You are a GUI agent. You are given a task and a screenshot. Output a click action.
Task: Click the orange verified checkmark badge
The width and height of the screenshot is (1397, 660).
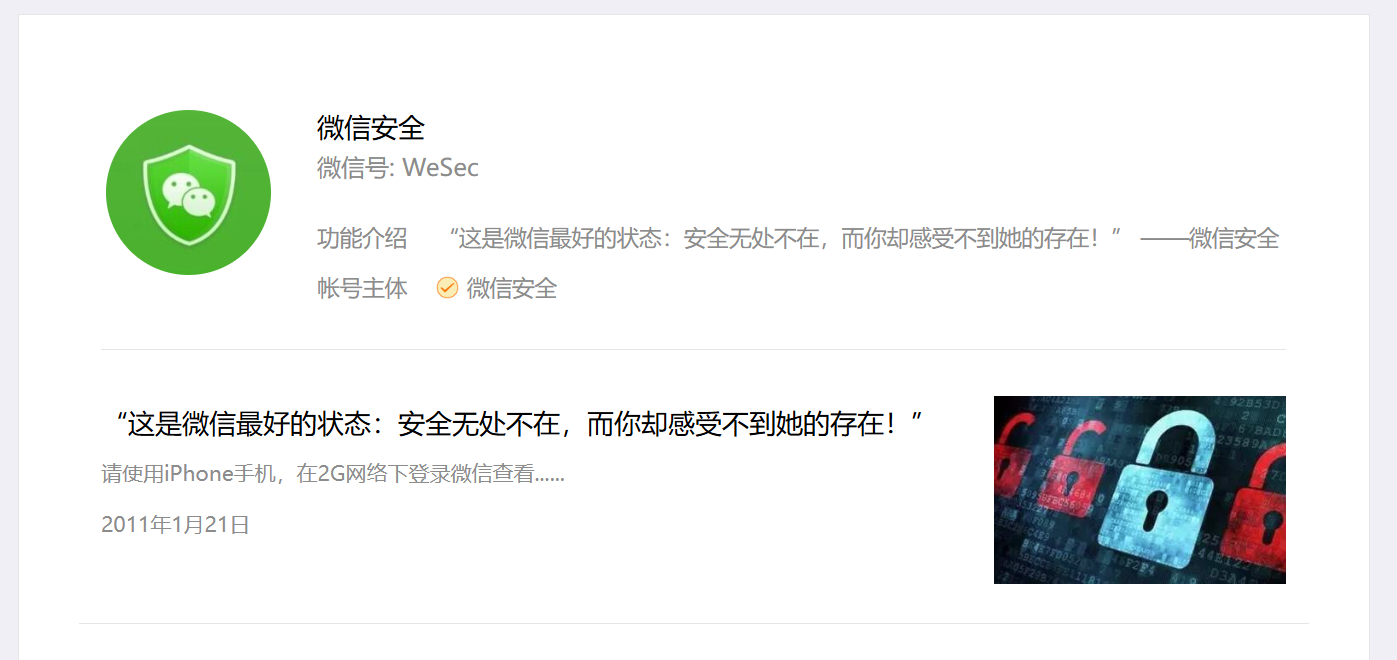[447, 288]
